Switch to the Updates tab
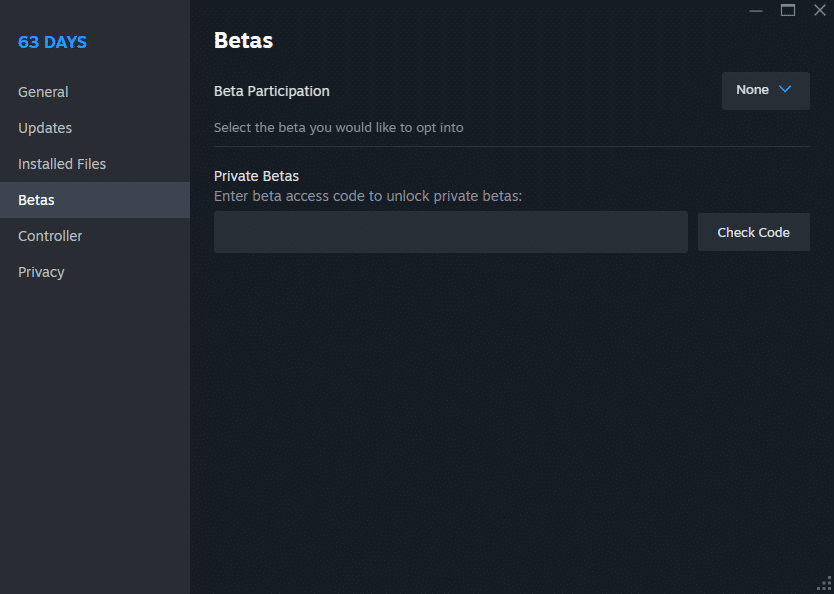 (x=95, y=128)
